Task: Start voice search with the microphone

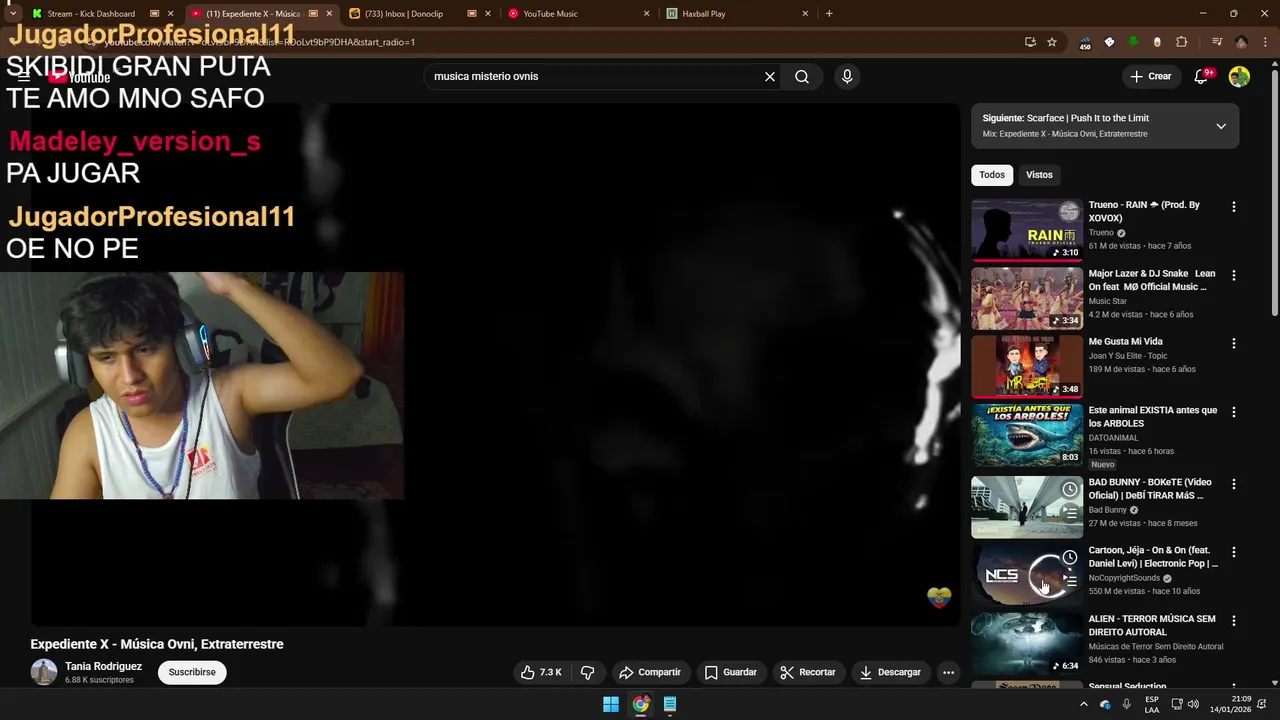Action: pyautogui.click(x=847, y=76)
